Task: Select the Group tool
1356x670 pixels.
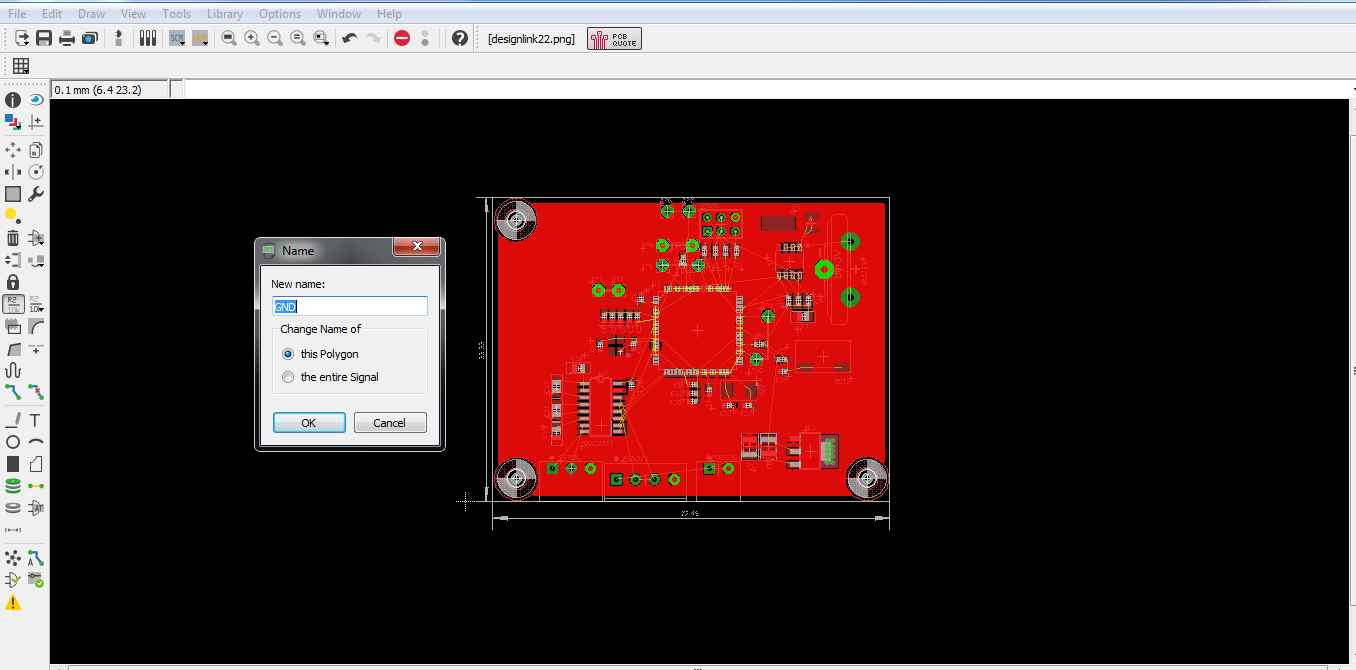Action: [13, 194]
